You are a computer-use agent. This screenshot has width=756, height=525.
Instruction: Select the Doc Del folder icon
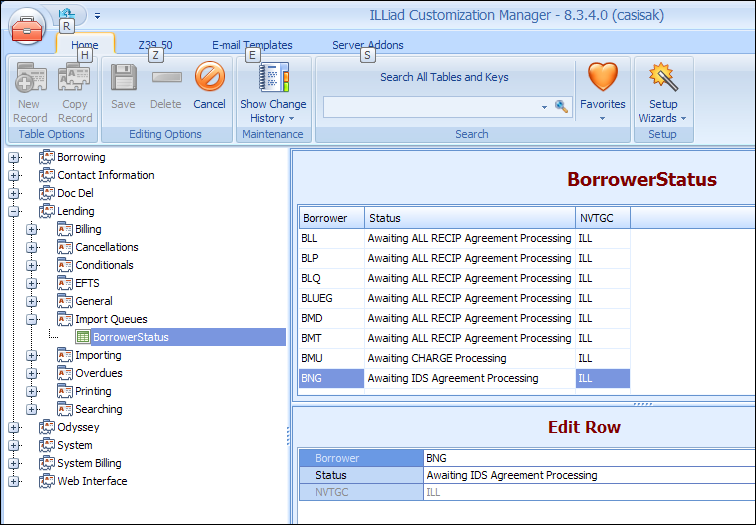tap(47, 193)
